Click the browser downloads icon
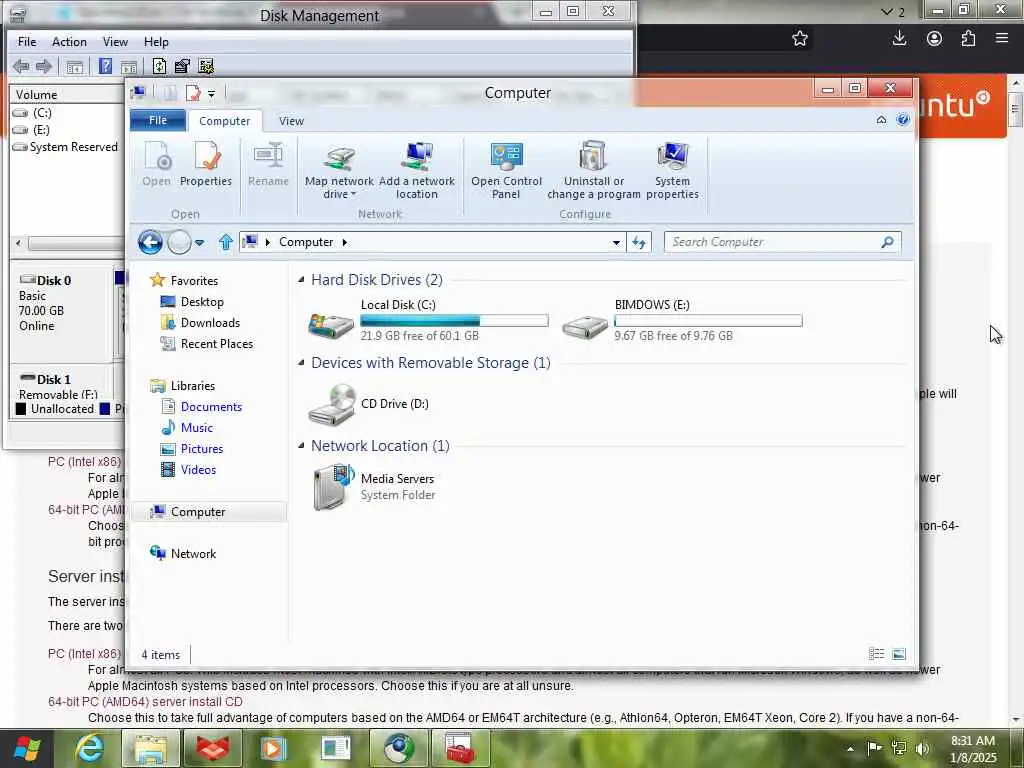Image resolution: width=1024 pixels, height=768 pixels. [x=899, y=39]
